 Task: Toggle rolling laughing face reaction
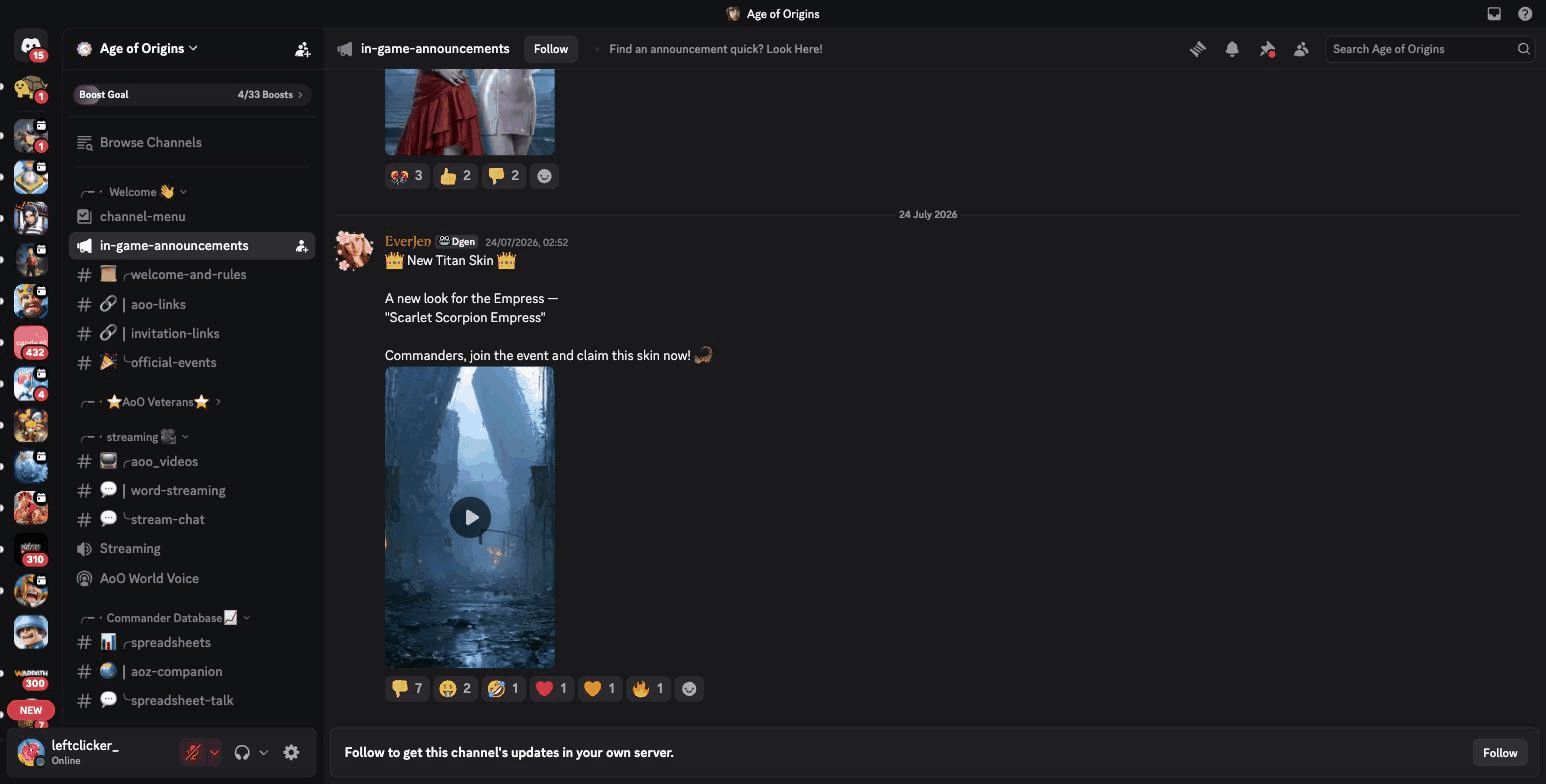pos(503,689)
